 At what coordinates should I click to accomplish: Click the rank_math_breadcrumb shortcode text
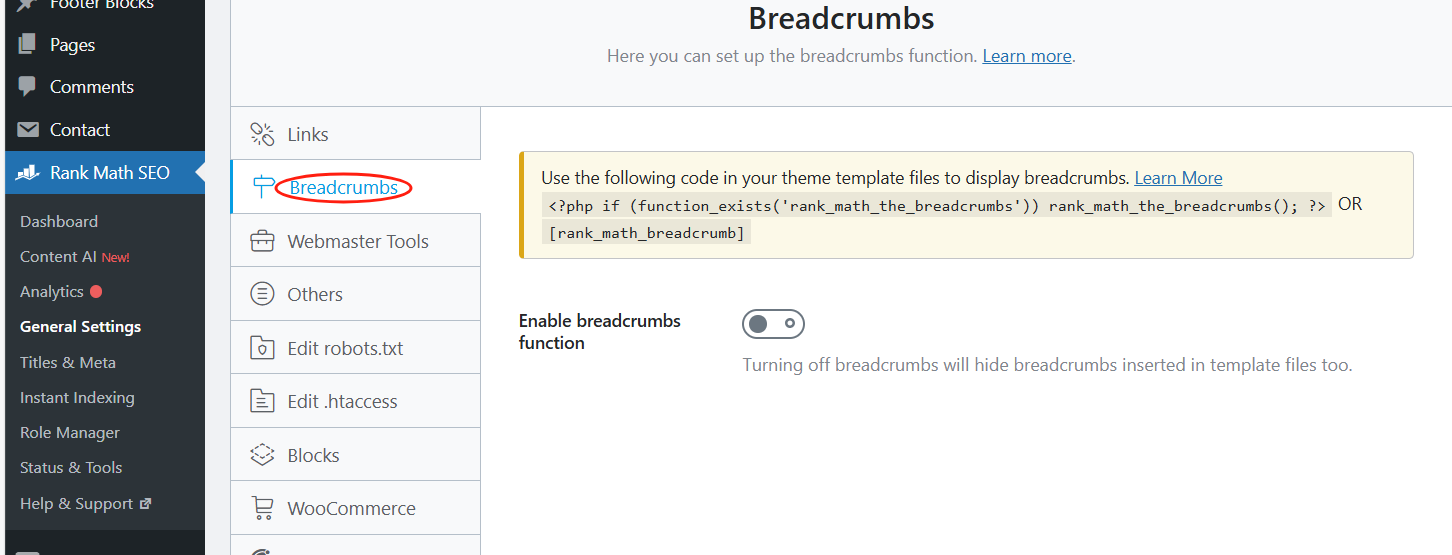coord(646,233)
